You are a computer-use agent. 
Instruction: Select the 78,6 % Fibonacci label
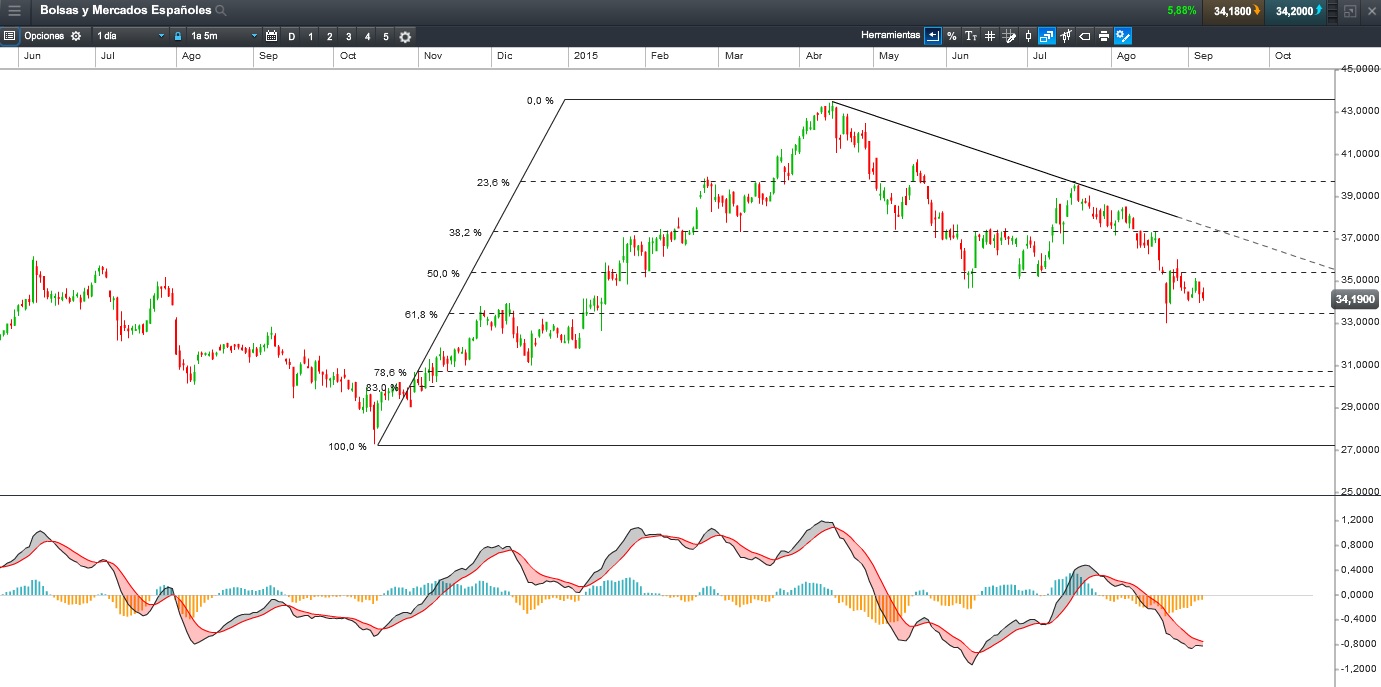(x=390, y=372)
